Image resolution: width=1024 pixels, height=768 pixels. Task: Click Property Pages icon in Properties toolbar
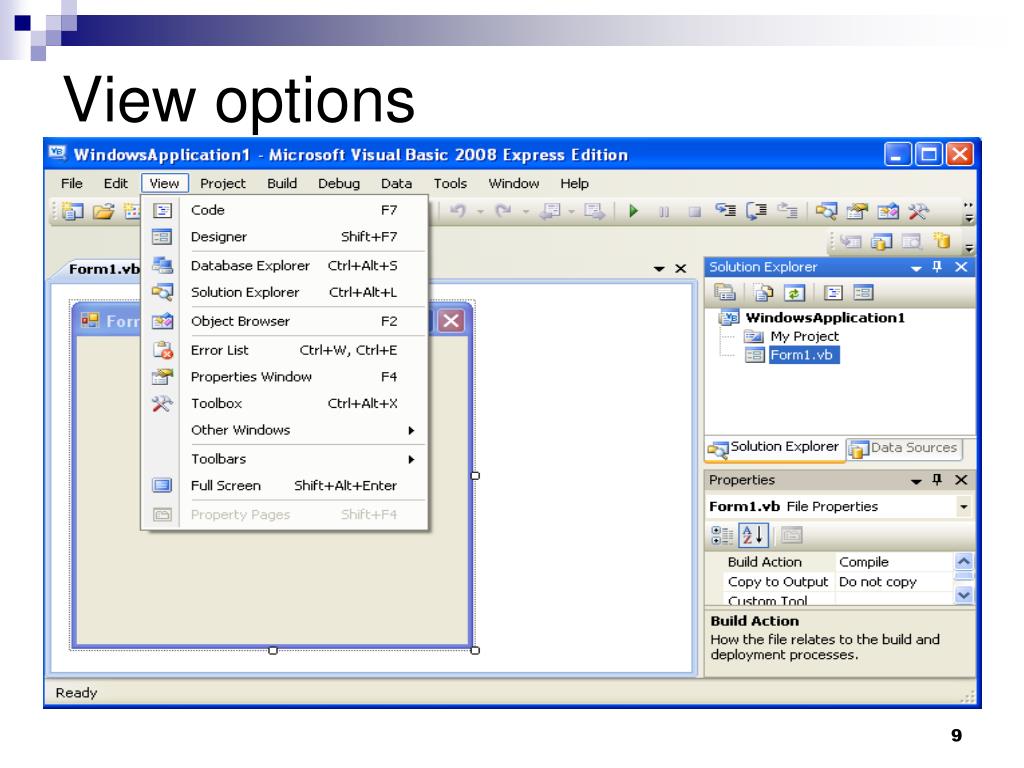792,536
